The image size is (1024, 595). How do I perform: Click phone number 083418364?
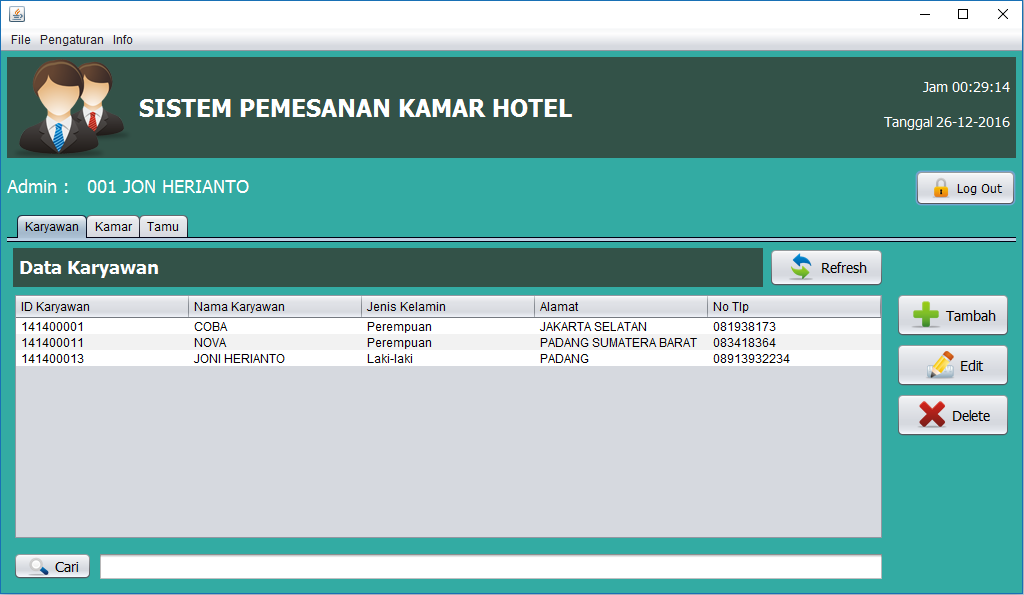(x=744, y=342)
